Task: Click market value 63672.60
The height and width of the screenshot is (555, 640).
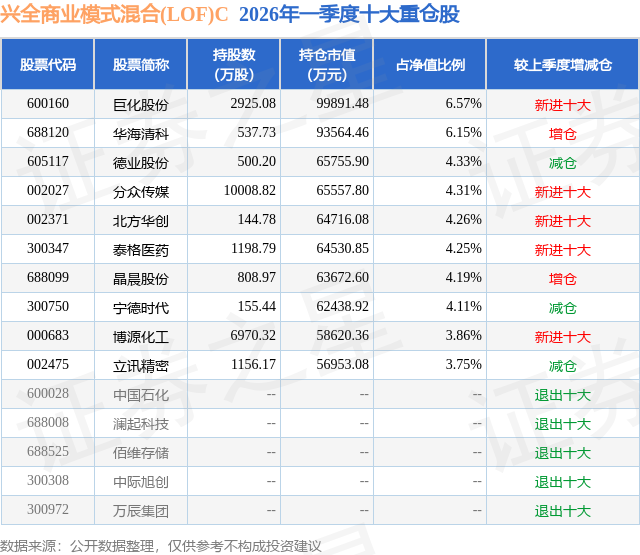Action: [x=342, y=278]
